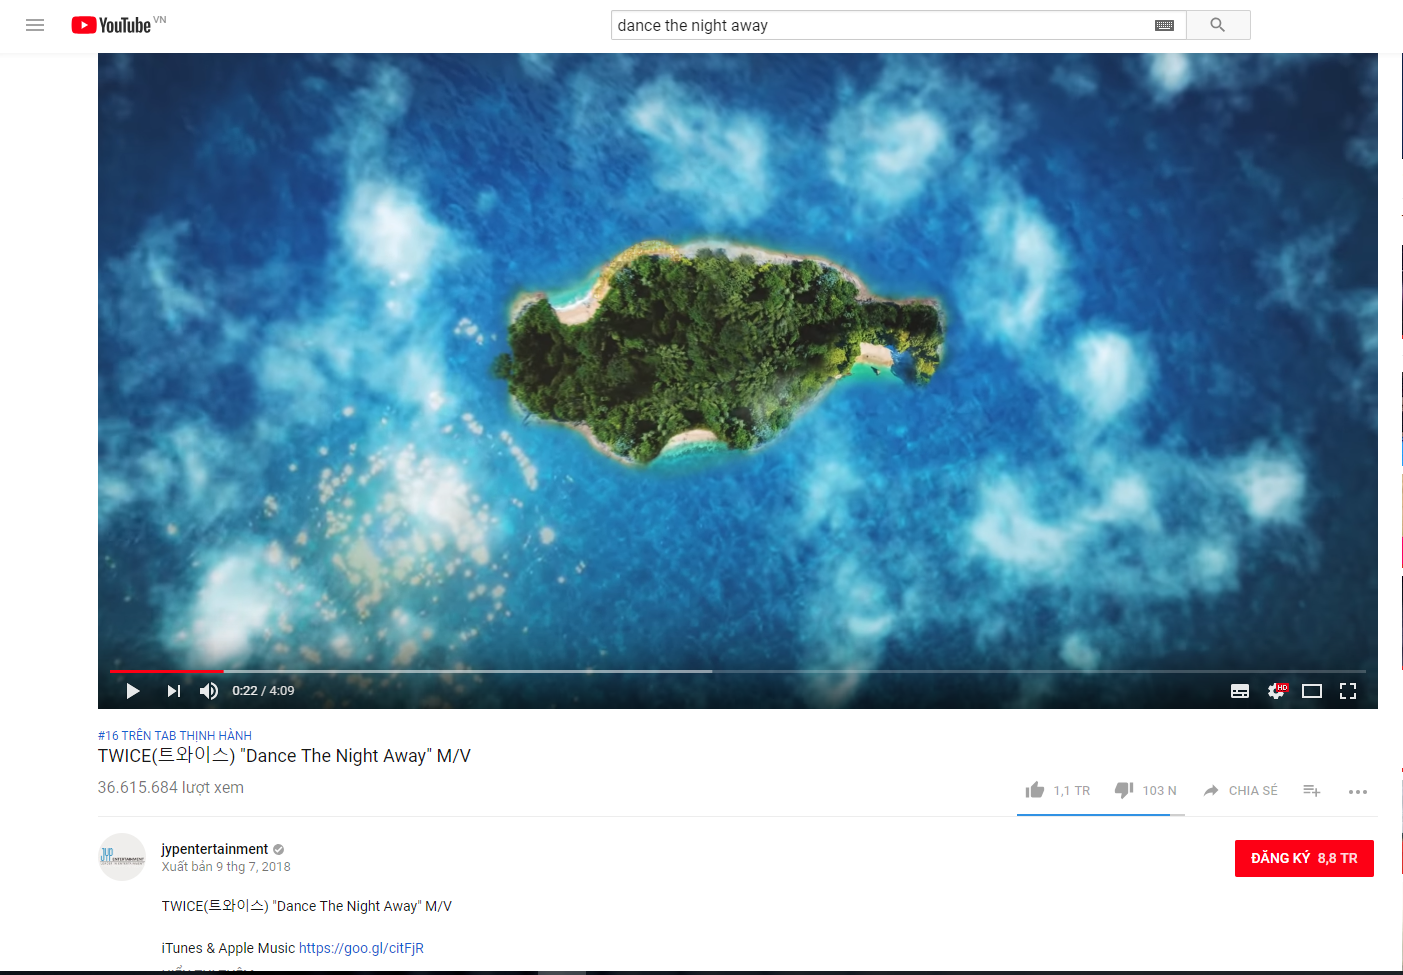
Task: Dislike the video with thumbs down
Action: pos(1146,790)
